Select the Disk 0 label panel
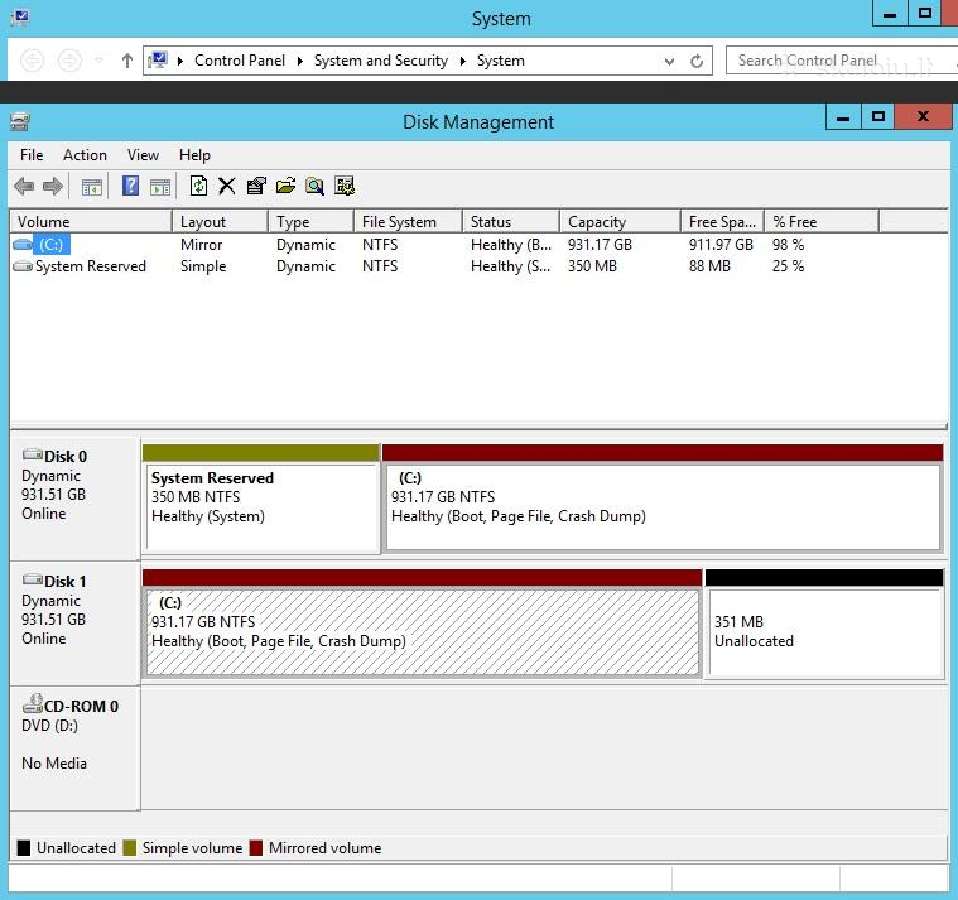 click(x=75, y=499)
